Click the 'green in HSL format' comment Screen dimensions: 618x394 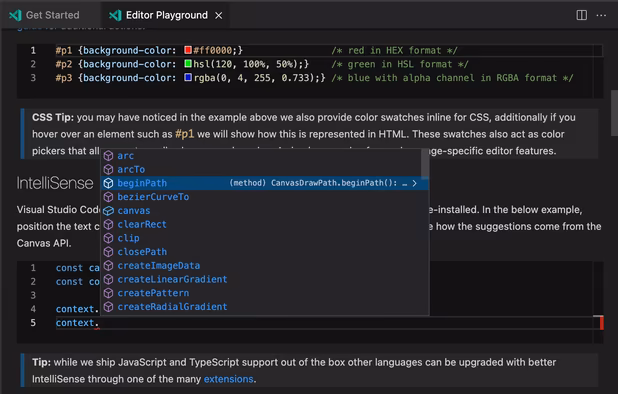click(400, 64)
